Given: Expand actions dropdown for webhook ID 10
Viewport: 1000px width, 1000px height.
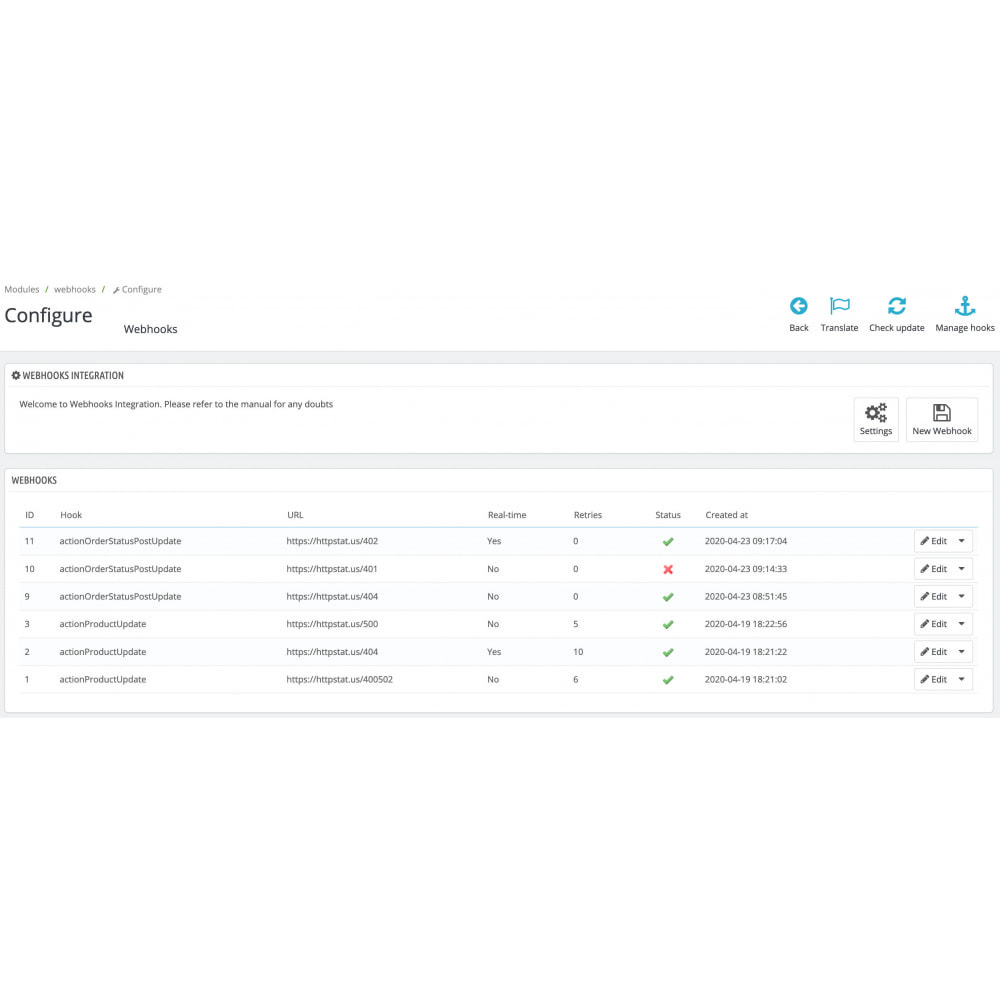Looking at the screenshot, I should pos(962,569).
